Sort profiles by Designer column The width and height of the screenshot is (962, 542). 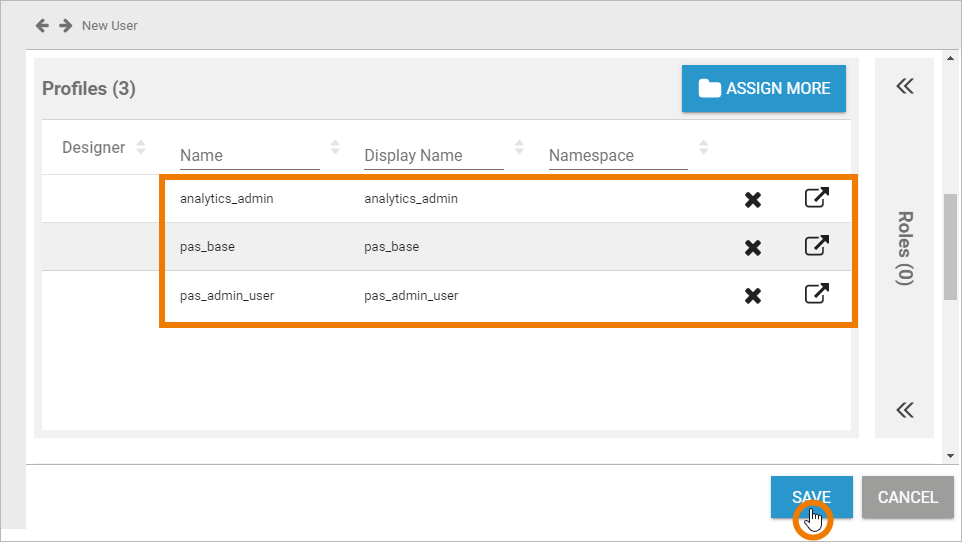[x=141, y=148]
